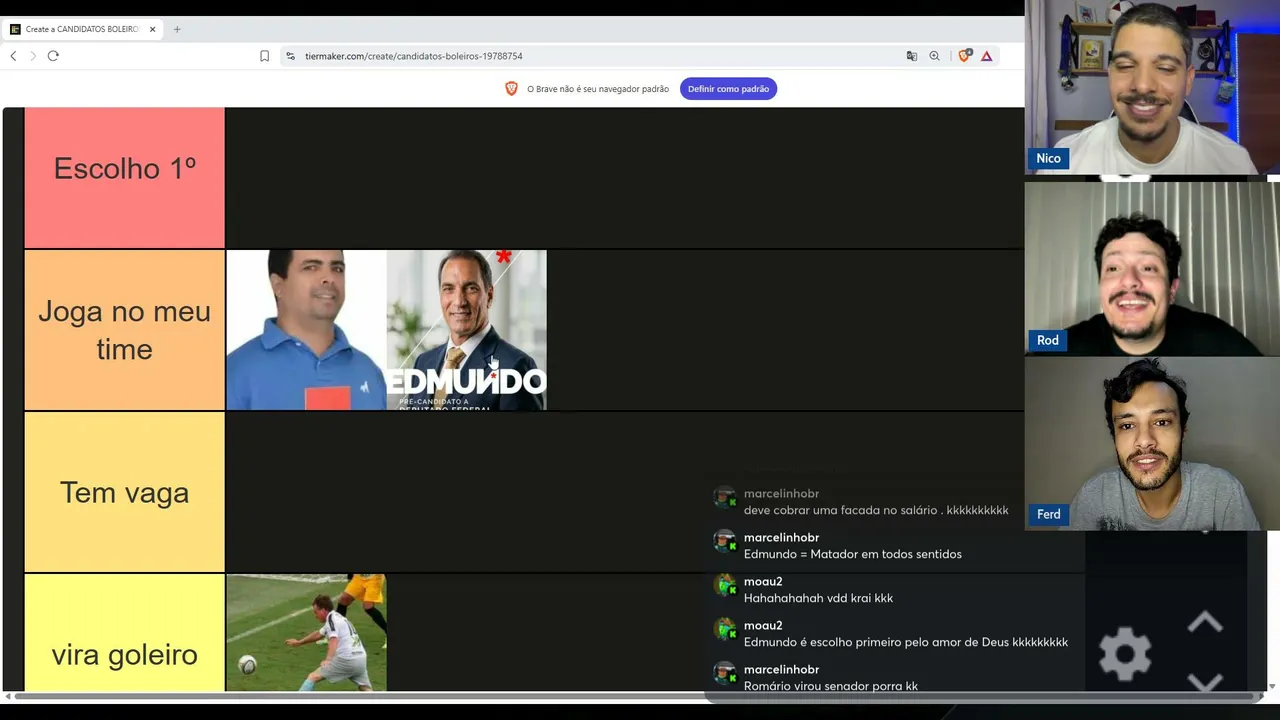Bookmark this page with the bookmark icon

264,56
